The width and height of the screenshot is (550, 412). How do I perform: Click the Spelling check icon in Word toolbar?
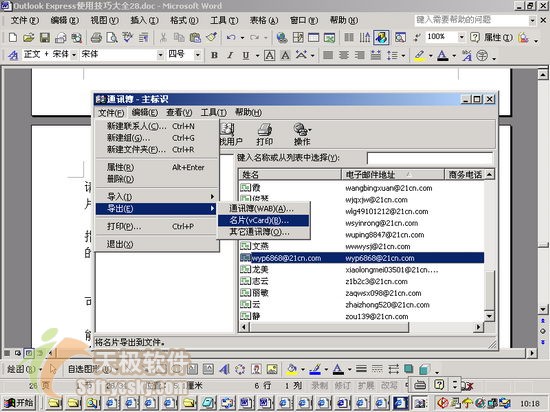point(128,37)
